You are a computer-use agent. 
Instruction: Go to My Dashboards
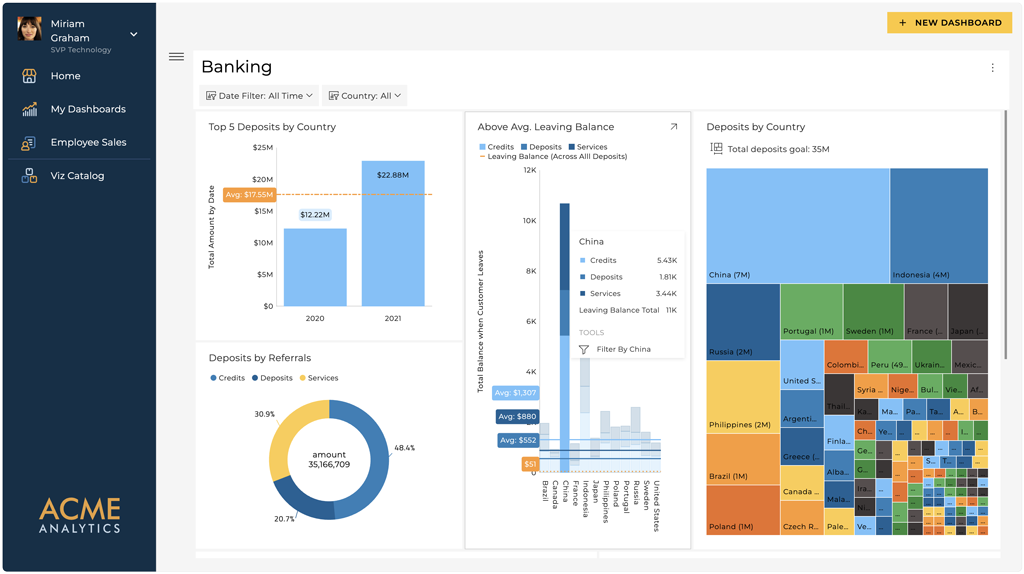(88, 109)
